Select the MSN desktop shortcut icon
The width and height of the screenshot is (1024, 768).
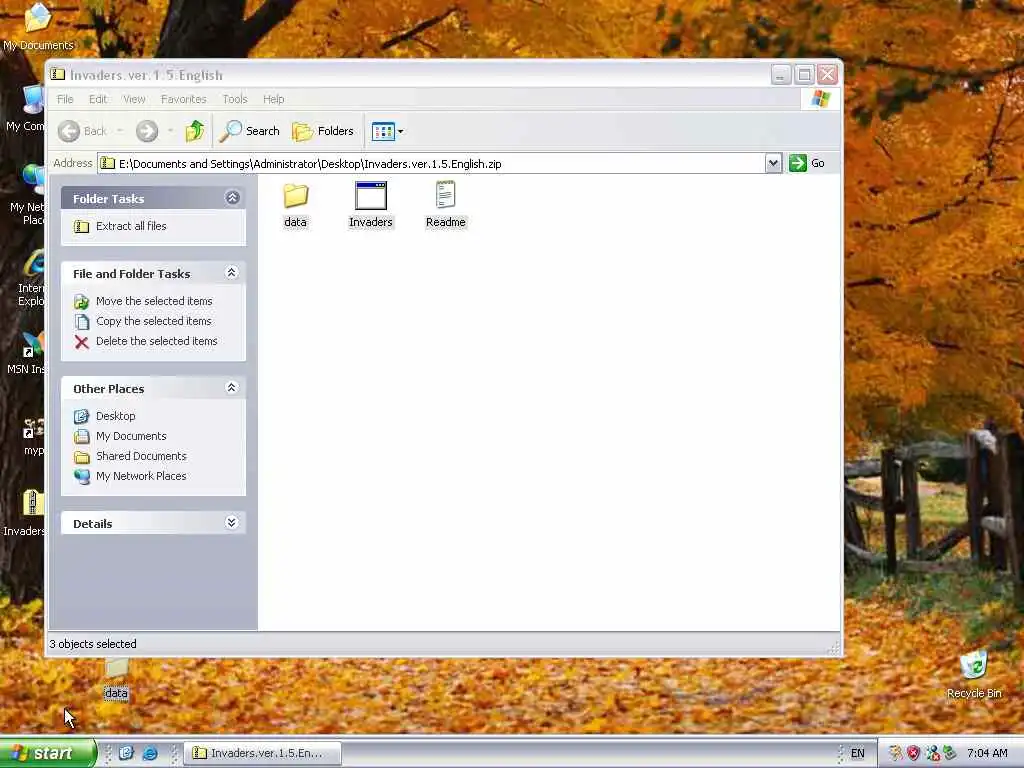click(26, 353)
